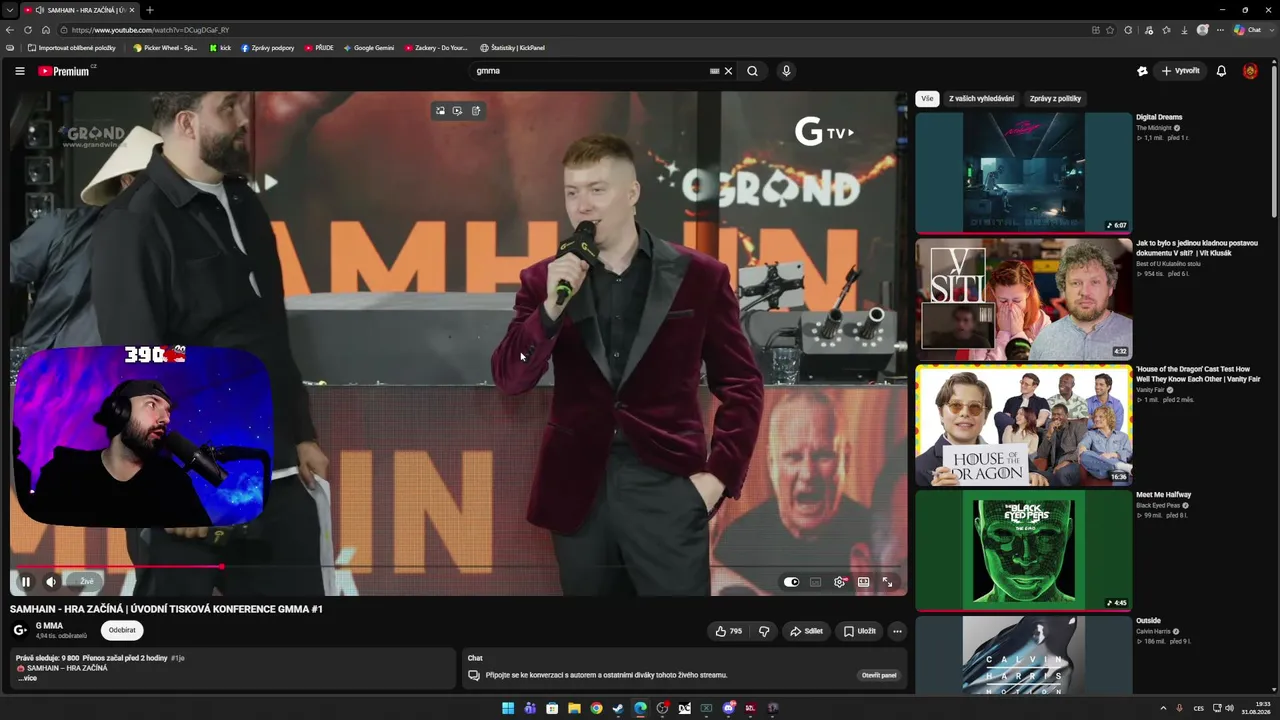Click the magnifier search button
Screen dimensions: 1280x720
pyautogui.click(x=752, y=71)
